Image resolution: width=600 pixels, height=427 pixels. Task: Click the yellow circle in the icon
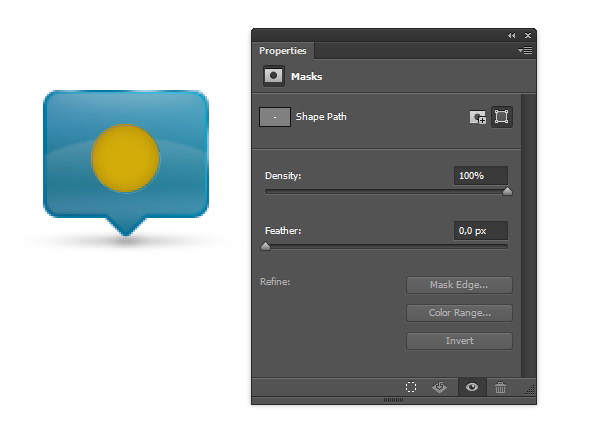[x=126, y=158]
